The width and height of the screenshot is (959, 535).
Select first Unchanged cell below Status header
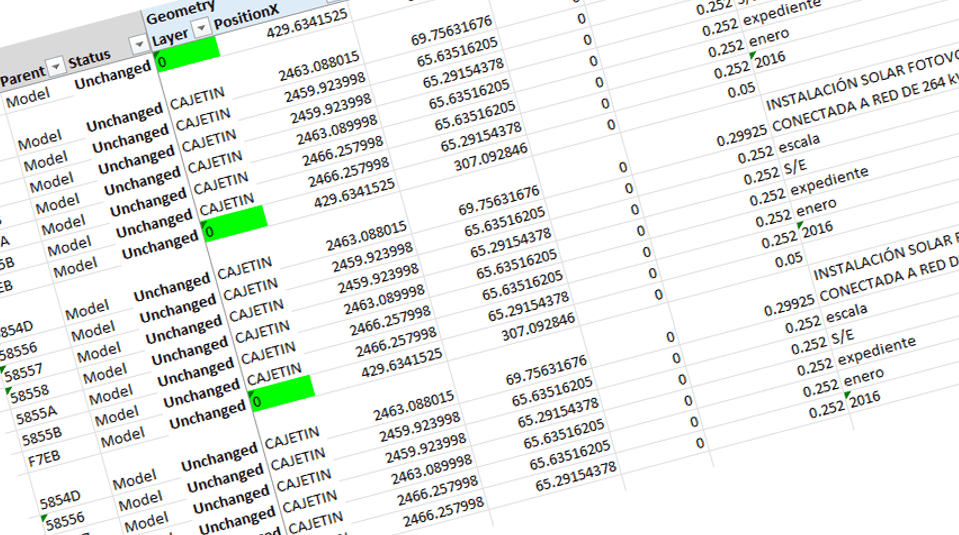[x=112, y=75]
